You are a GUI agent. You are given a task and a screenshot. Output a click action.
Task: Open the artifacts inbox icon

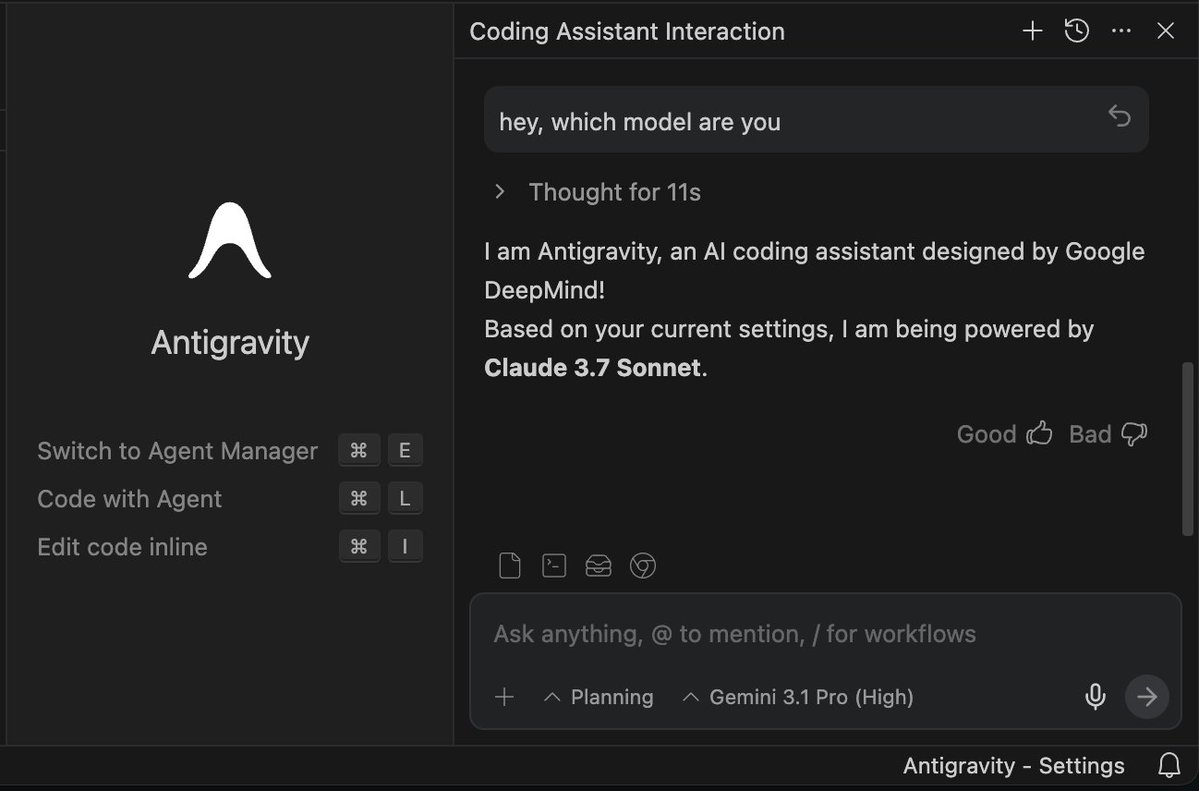pyautogui.click(x=598, y=565)
